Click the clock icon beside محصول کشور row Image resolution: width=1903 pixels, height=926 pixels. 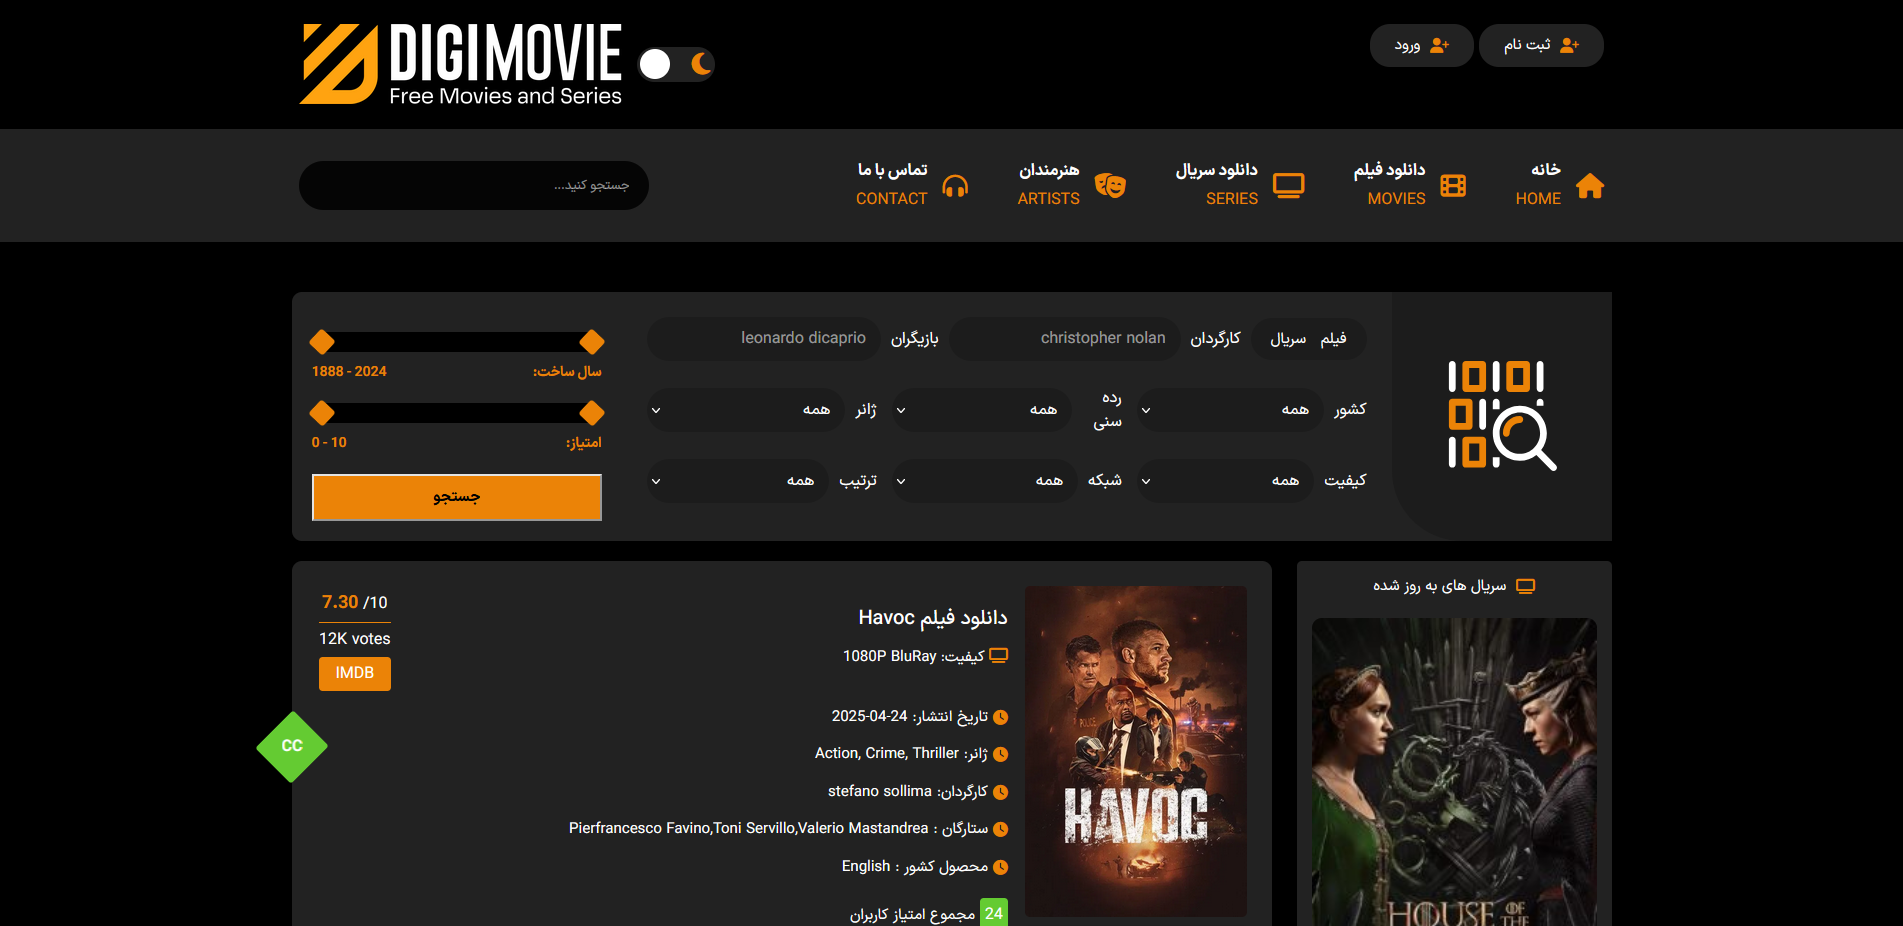click(1000, 867)
